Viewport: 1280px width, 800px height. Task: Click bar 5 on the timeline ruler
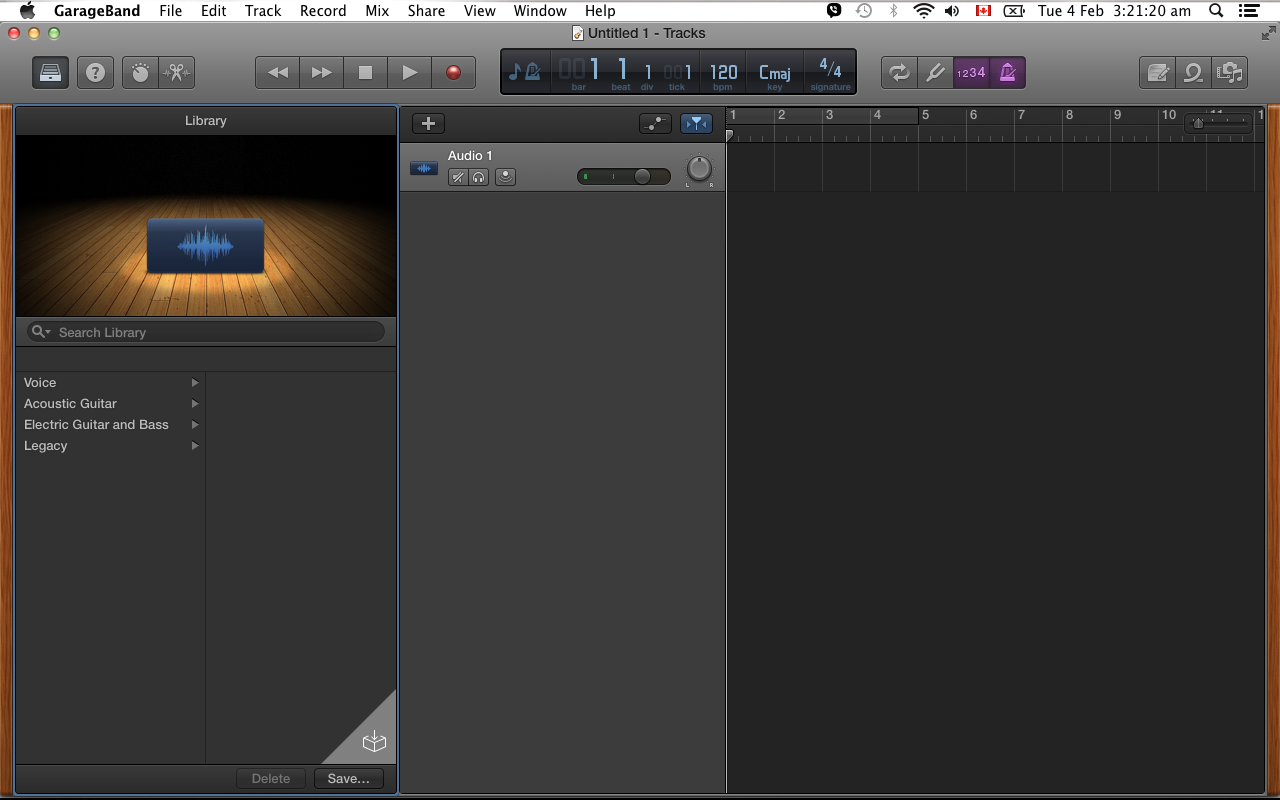click(925, 115)
